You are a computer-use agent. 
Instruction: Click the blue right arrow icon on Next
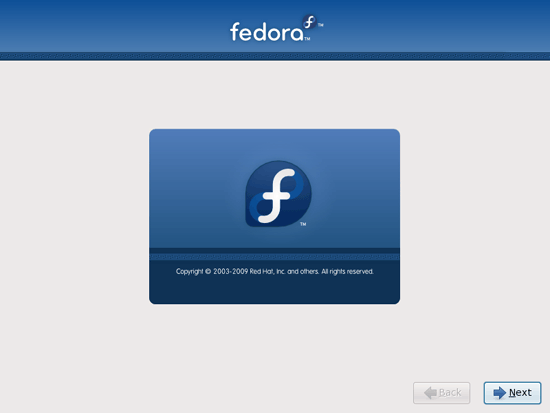(499, 393)
